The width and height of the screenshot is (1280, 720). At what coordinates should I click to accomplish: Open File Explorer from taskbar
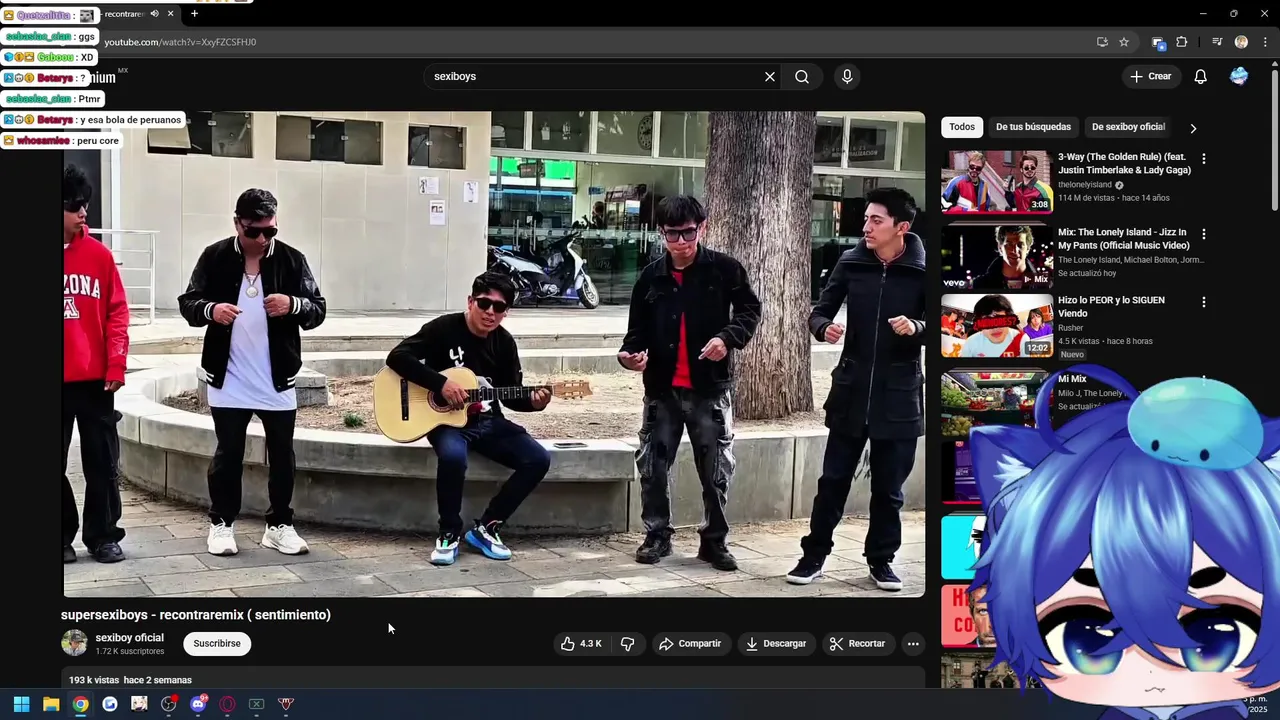(x=51, y=704)
